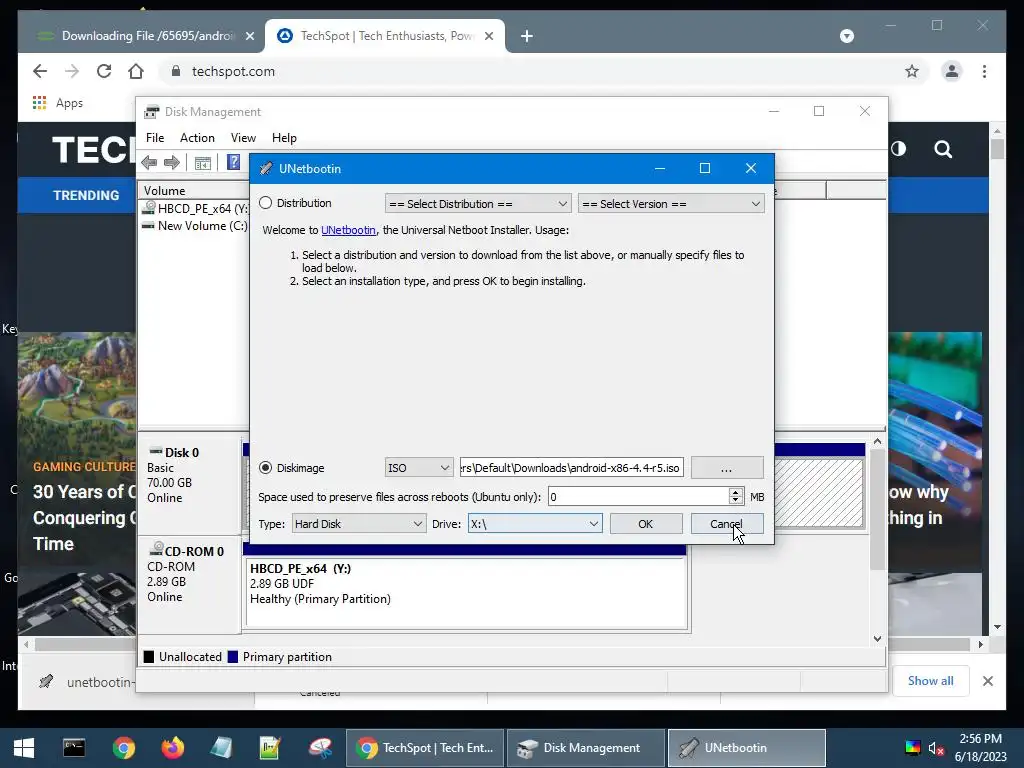This screenshot has height=768, width=1024.
Task: Switch to Disk Management taskbar button
Action: tap(586, 748)
